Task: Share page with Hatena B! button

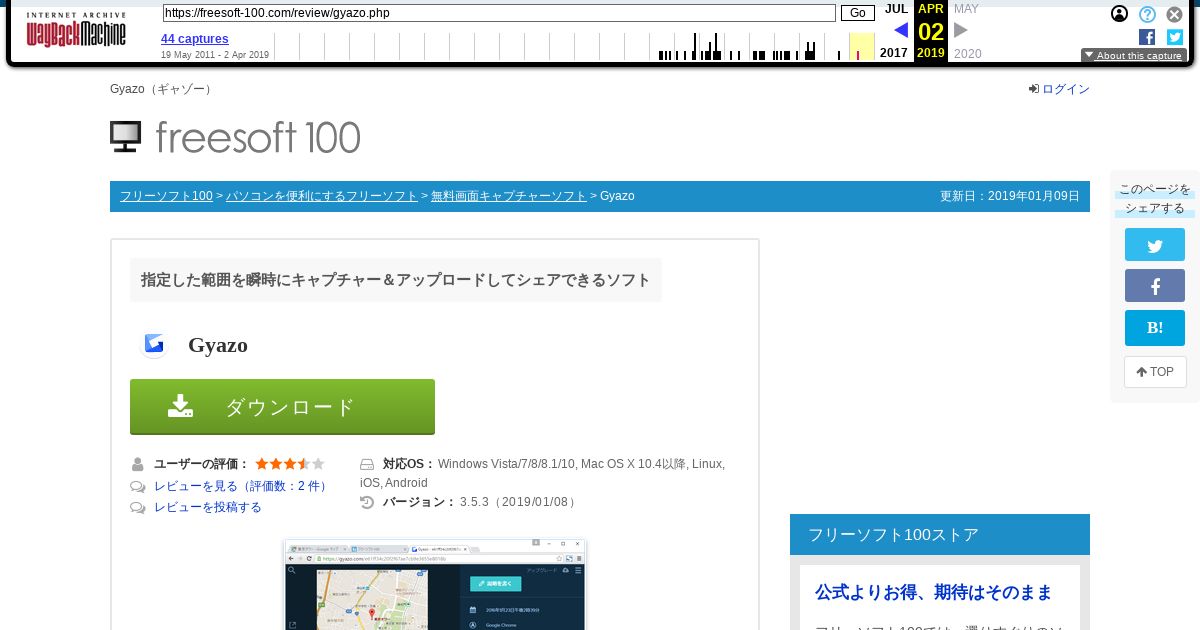Action: coord(1155,328)
